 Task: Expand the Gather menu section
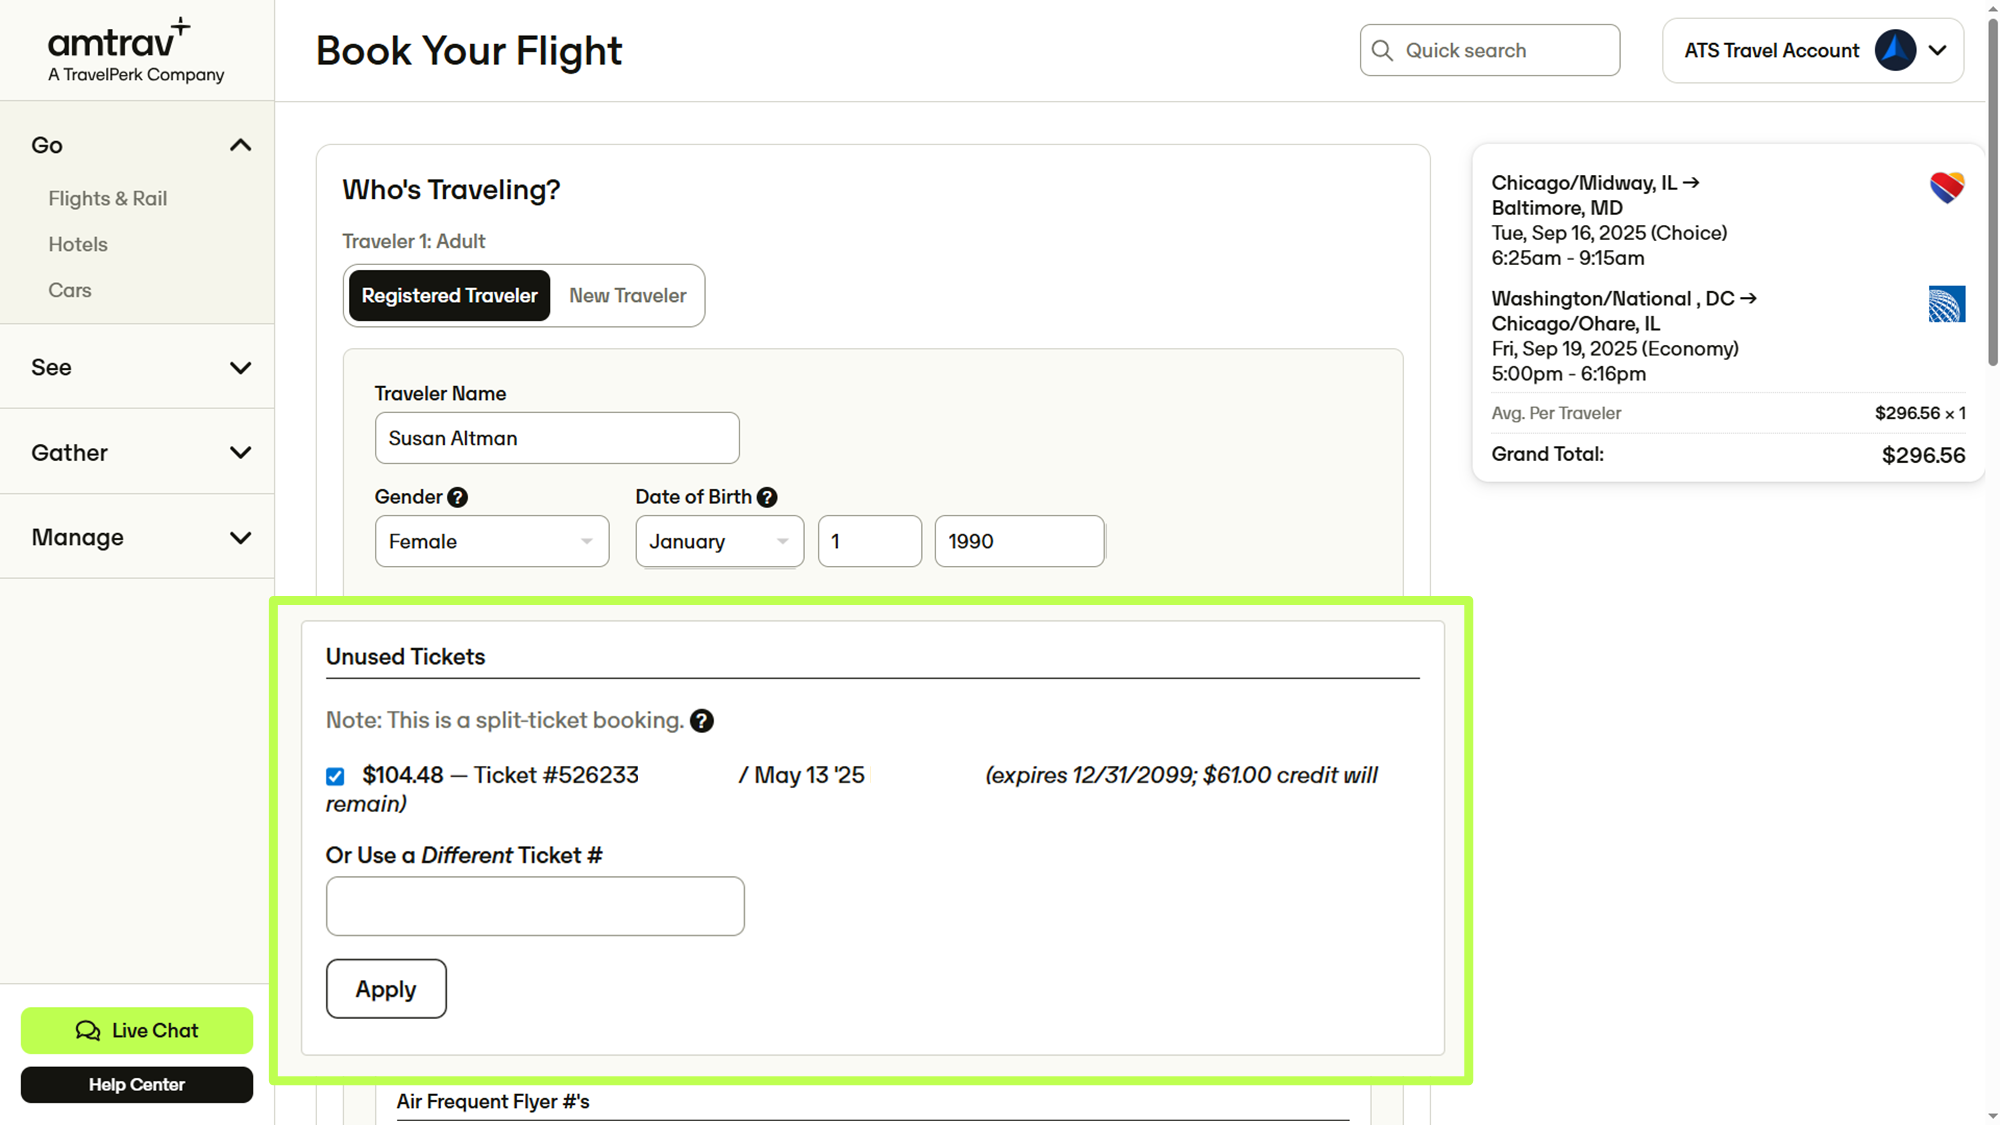coord(240,453)
